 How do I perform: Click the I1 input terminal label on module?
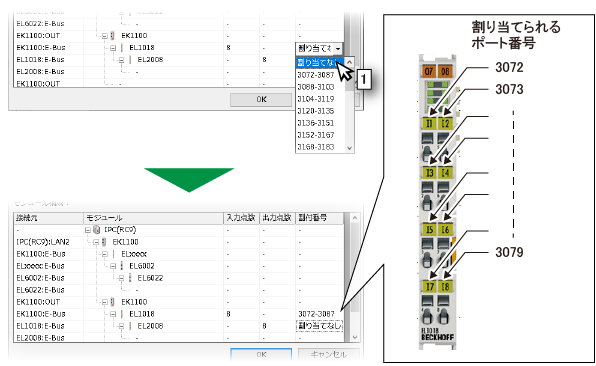pyautogui.click(x=429, y=124)
